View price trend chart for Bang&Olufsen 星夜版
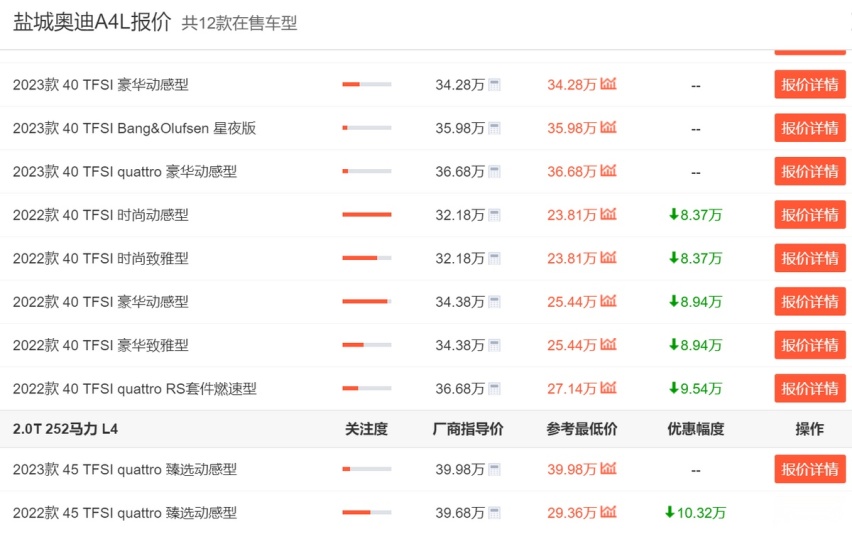Image resolution: width=852 pixels, height=539 pixels. 609,127
